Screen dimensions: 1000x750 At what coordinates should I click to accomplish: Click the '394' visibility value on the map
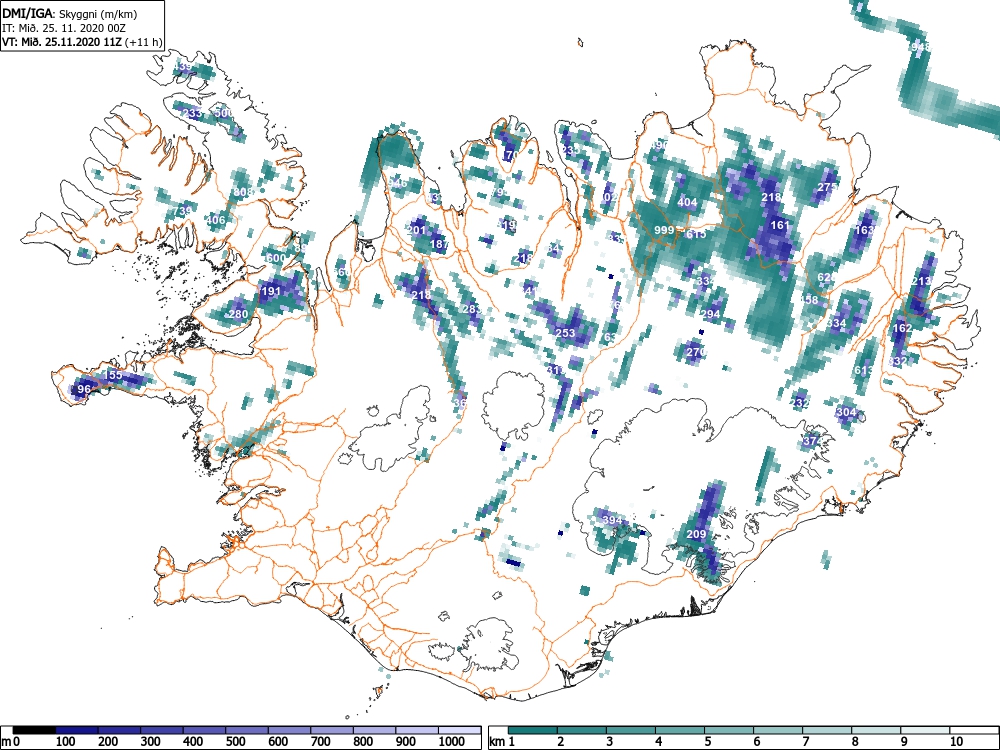pos(612,520)
